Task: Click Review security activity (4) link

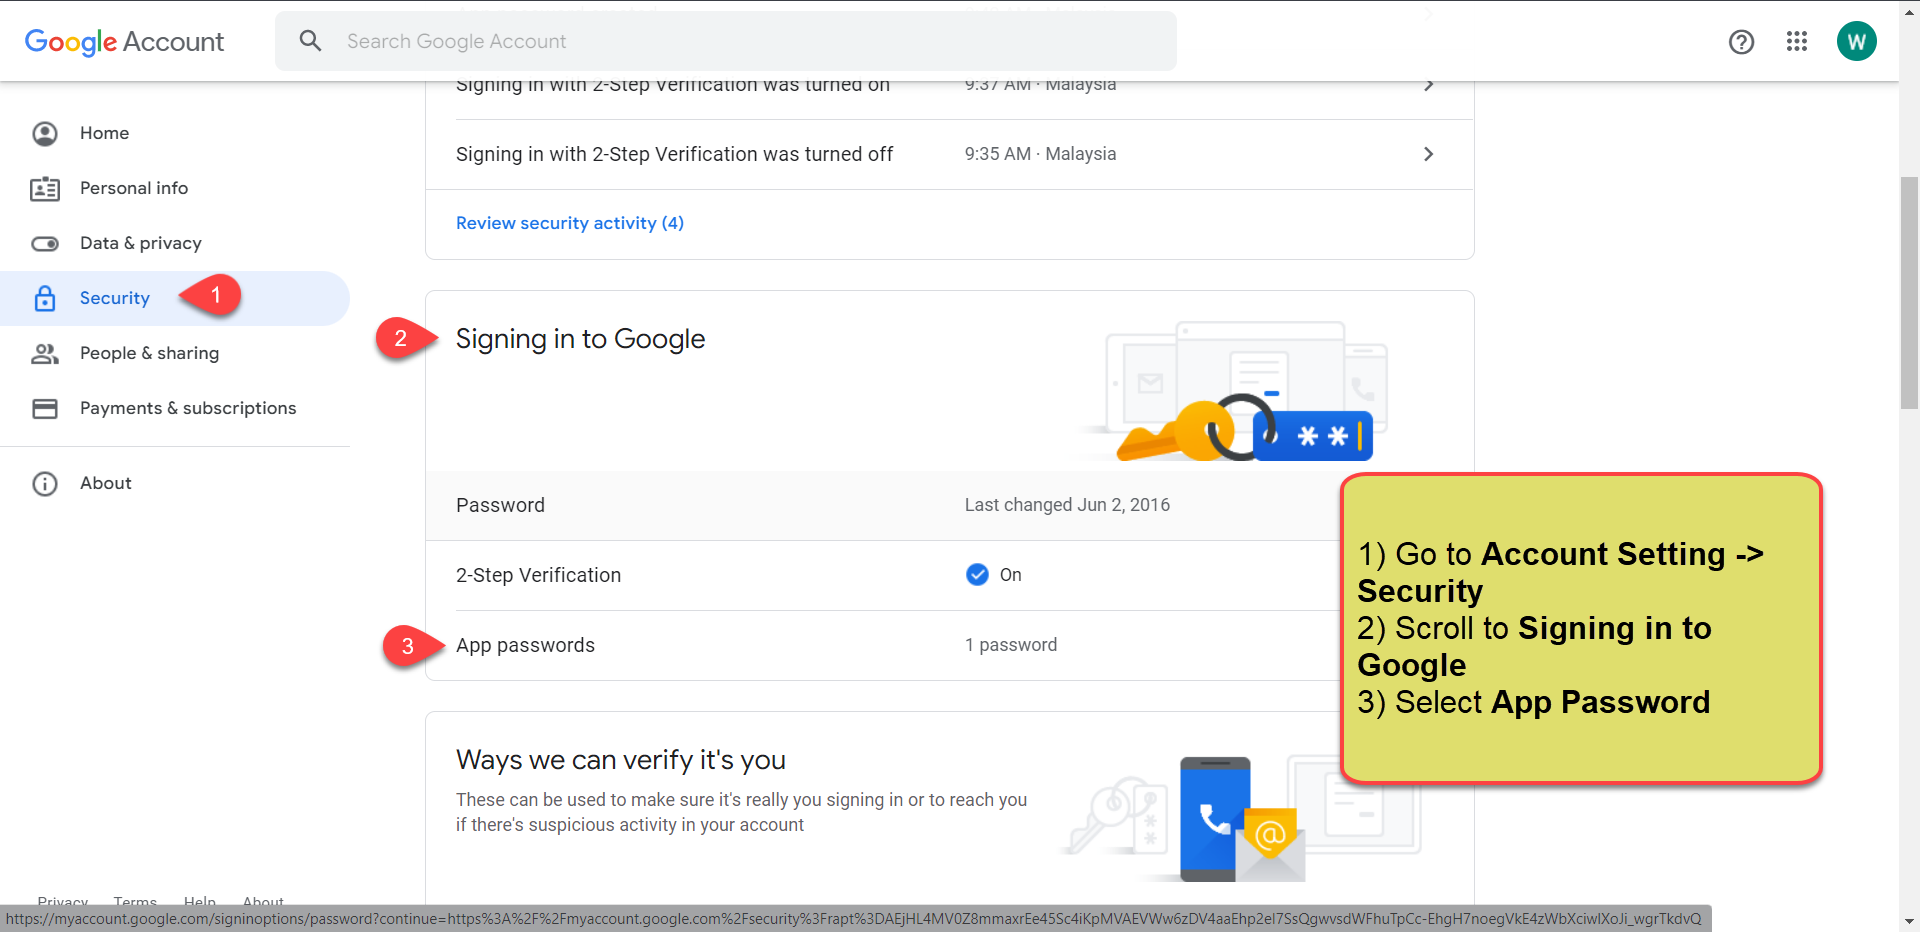Action: (x=570, y=223)
